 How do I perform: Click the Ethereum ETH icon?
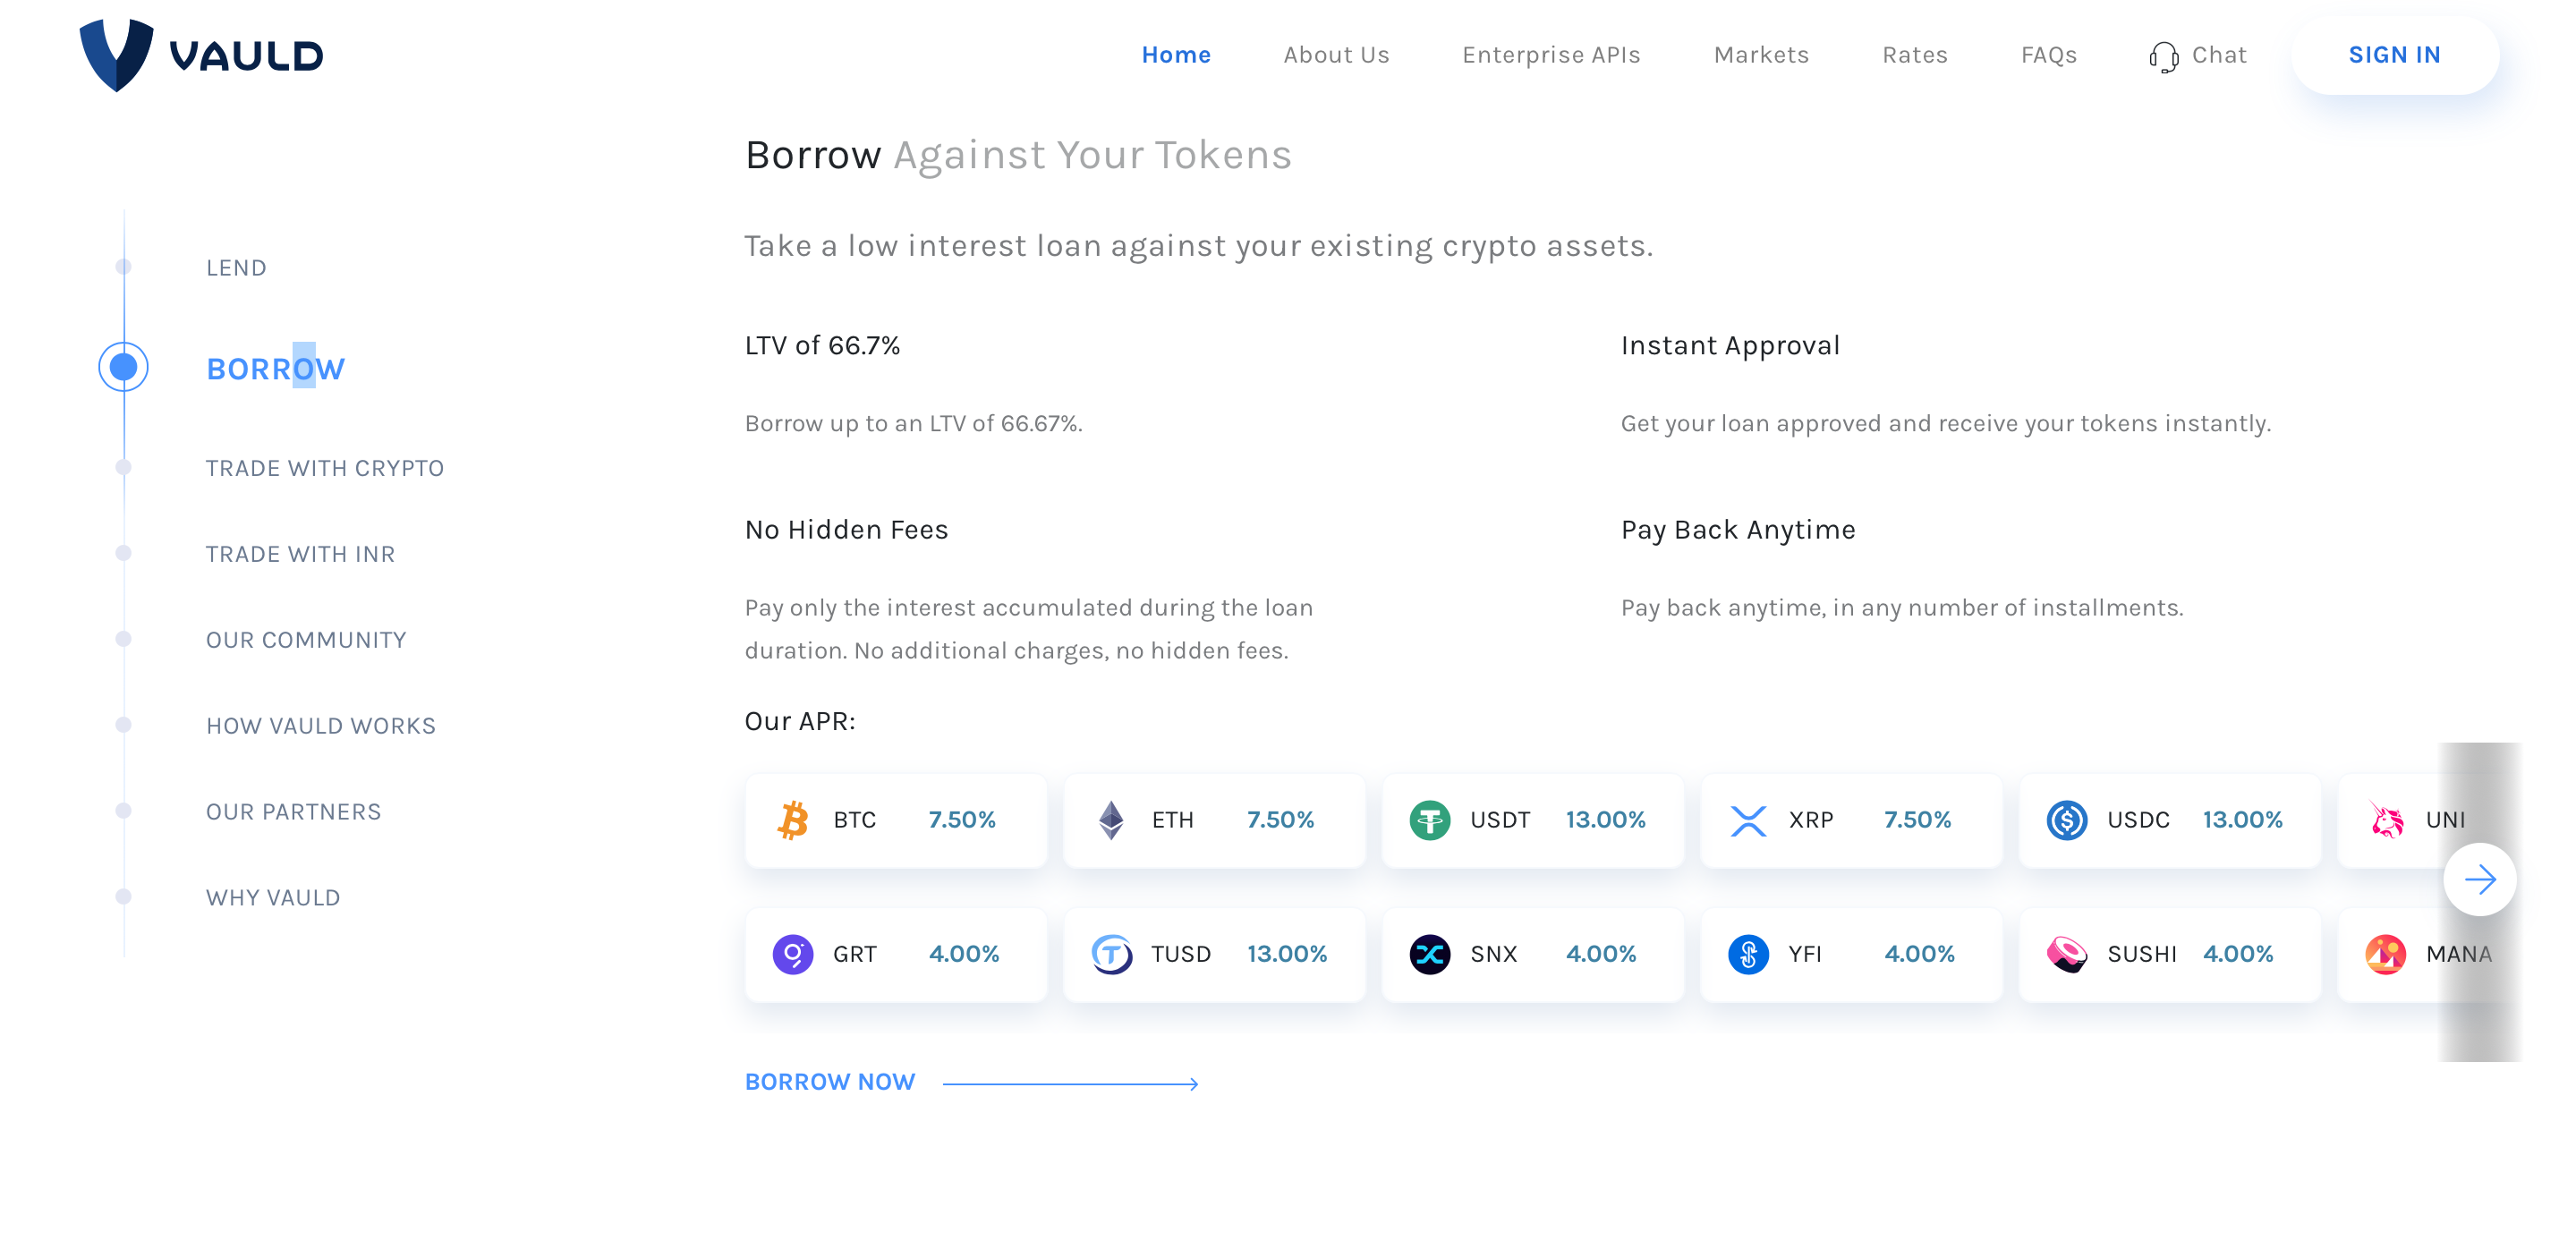point(1111,820)
